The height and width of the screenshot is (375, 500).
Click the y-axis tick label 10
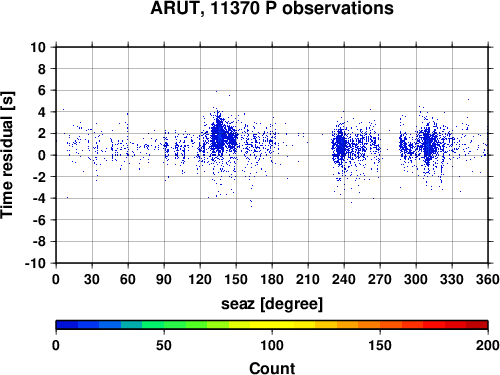coord(38,47)
